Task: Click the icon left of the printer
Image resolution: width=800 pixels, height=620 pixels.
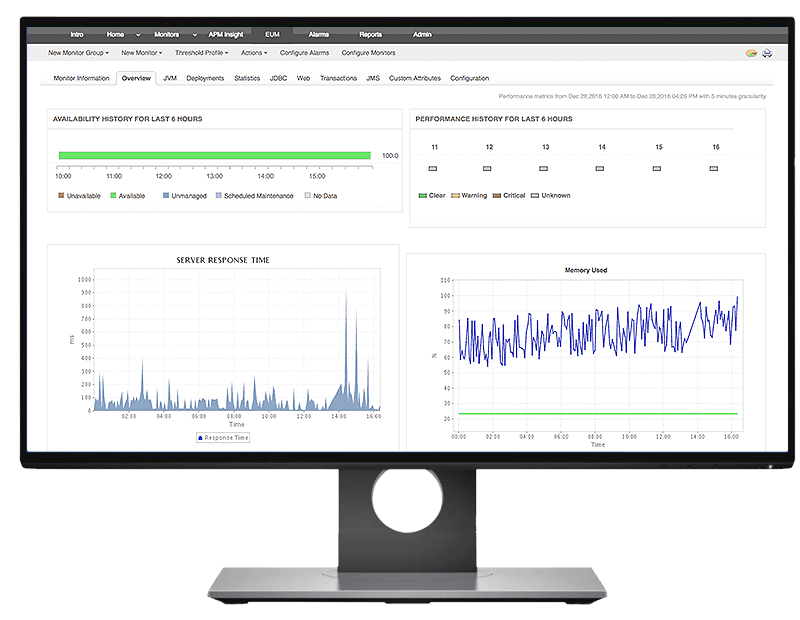Action: [x=751, y=53]
